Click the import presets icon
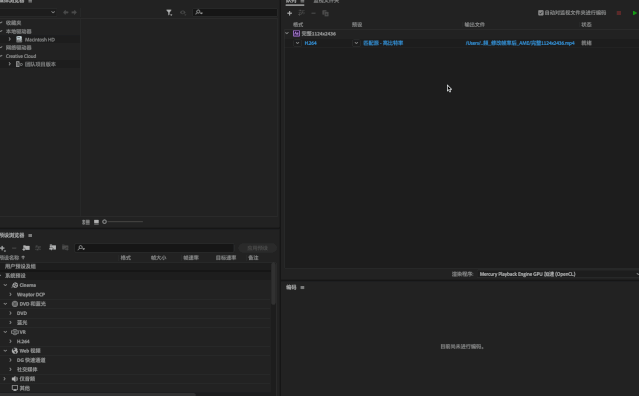This screenshot has width=639, height=396. tap(53, 247)
